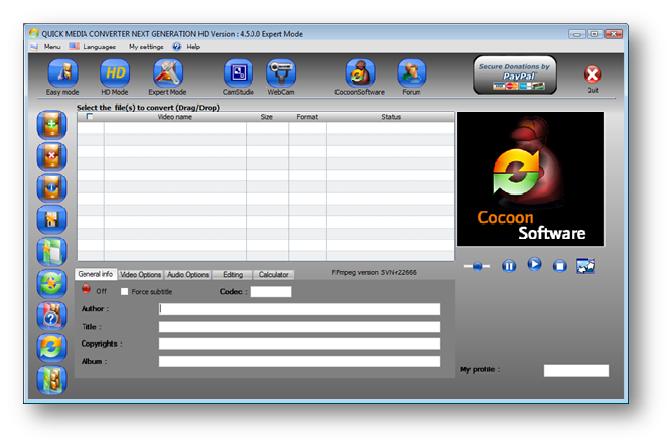Click the preview position slider
This screenshot has width=672, height=446.
pos(477,266)
